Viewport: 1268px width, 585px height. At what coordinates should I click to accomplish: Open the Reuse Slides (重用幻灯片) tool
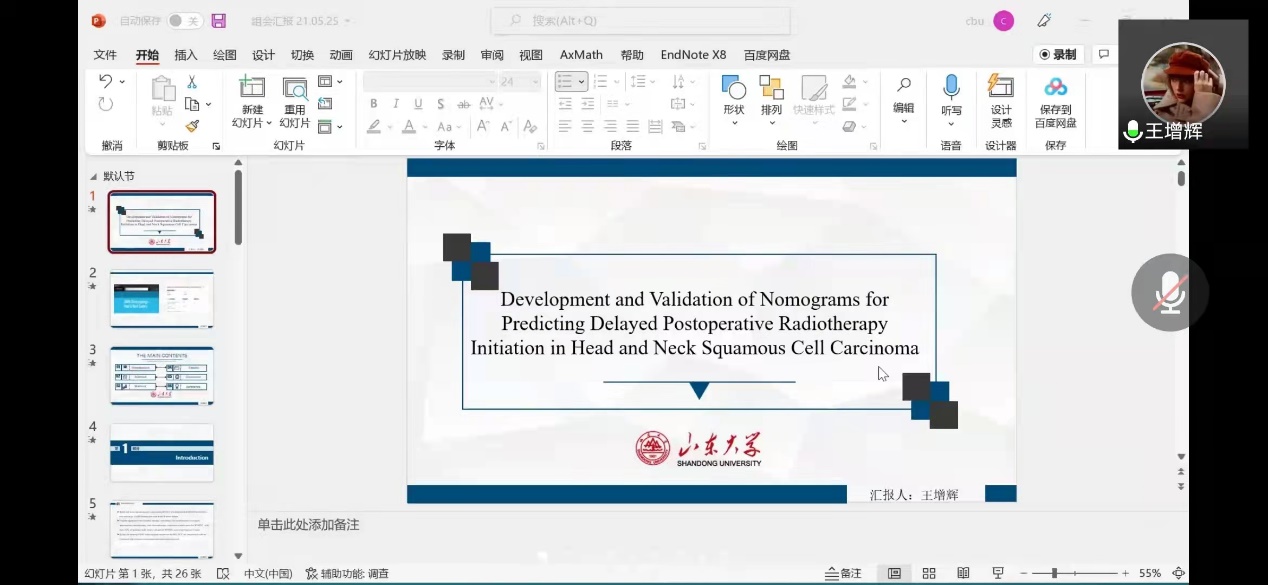294,89
